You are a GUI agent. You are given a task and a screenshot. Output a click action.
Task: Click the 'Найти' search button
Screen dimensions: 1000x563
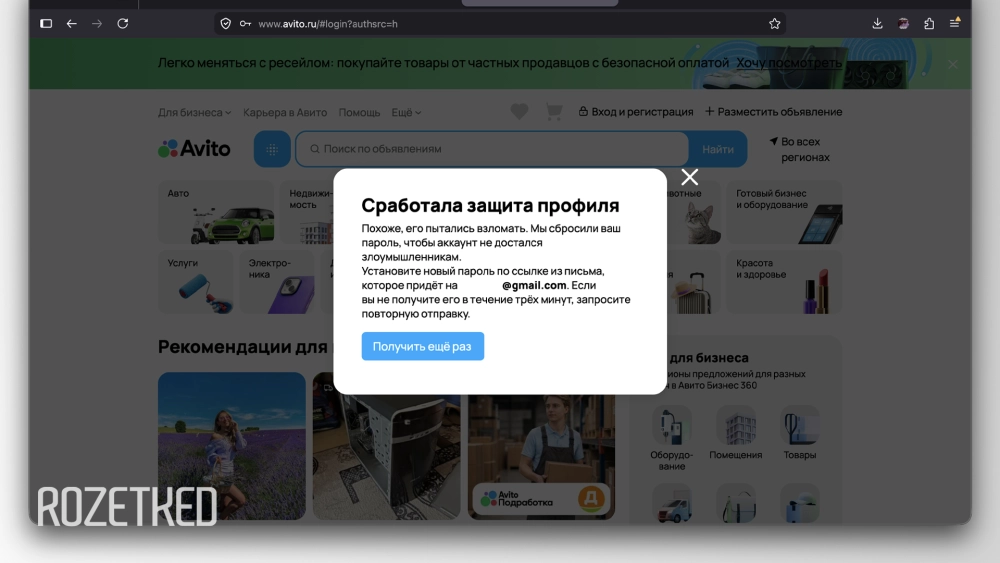[717, 149]
